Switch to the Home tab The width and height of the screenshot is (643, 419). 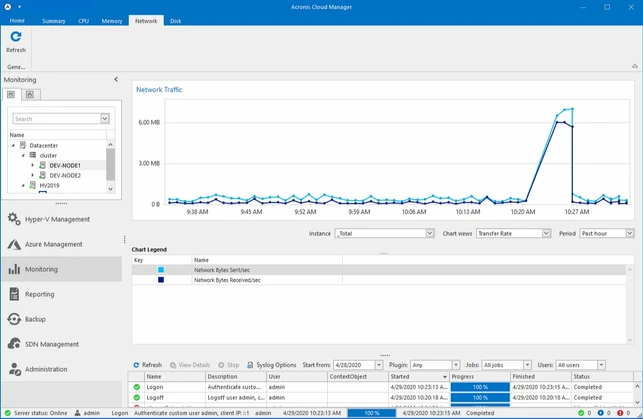(x=17, y=20)
